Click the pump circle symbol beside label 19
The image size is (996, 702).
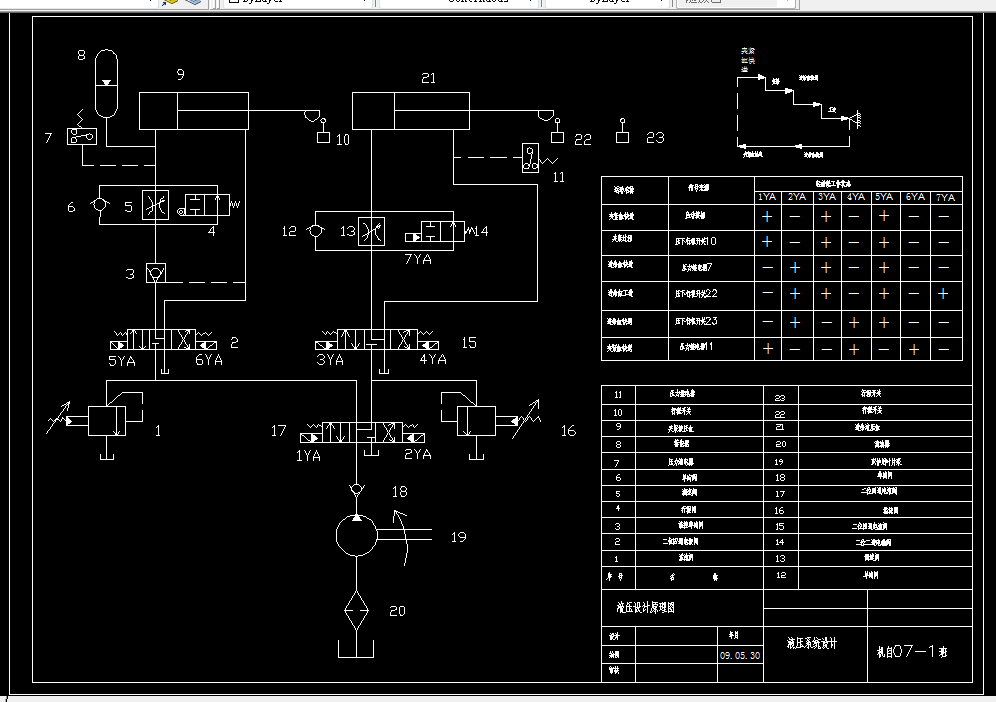click(356, 536)
